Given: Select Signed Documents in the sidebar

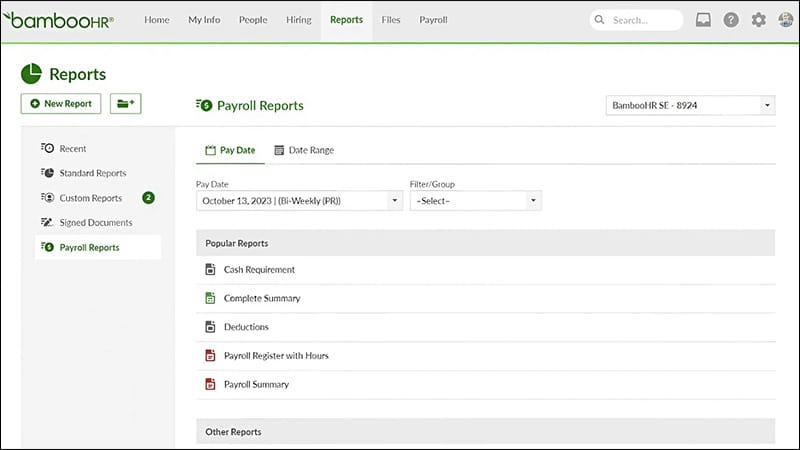Looking at the screenshot, I should coord(98,222).
